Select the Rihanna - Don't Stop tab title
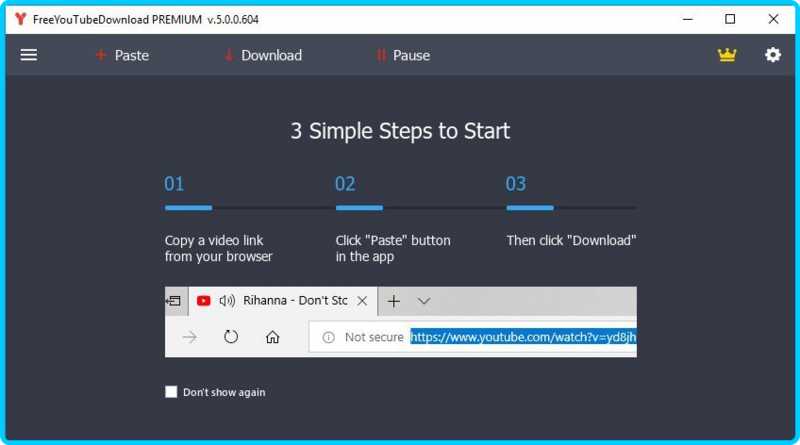Screen dimensions: 800x445 pyautogui.click(x=295, y=300)
